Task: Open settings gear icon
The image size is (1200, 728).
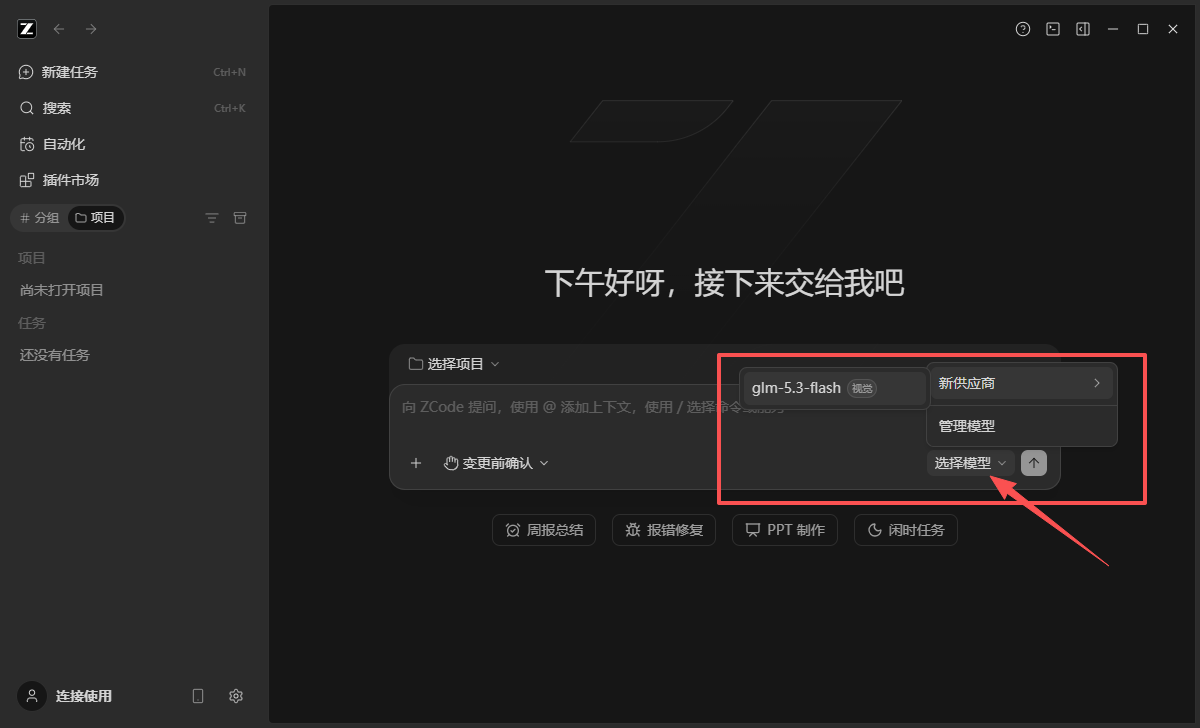Action: pyautogui.click(x=236, y=696)
